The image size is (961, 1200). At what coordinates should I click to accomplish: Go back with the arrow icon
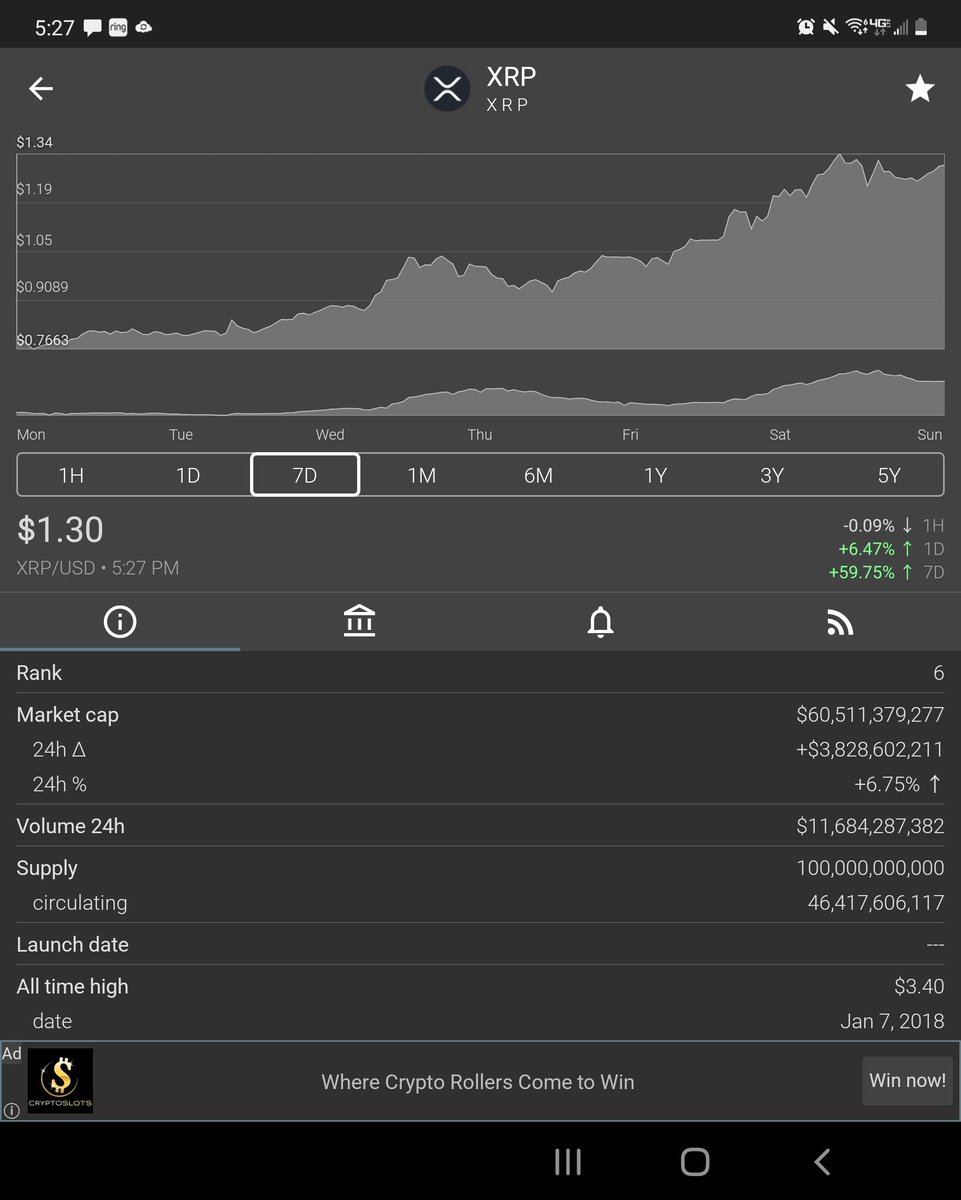pyautogui.click(x=40, y=88)
